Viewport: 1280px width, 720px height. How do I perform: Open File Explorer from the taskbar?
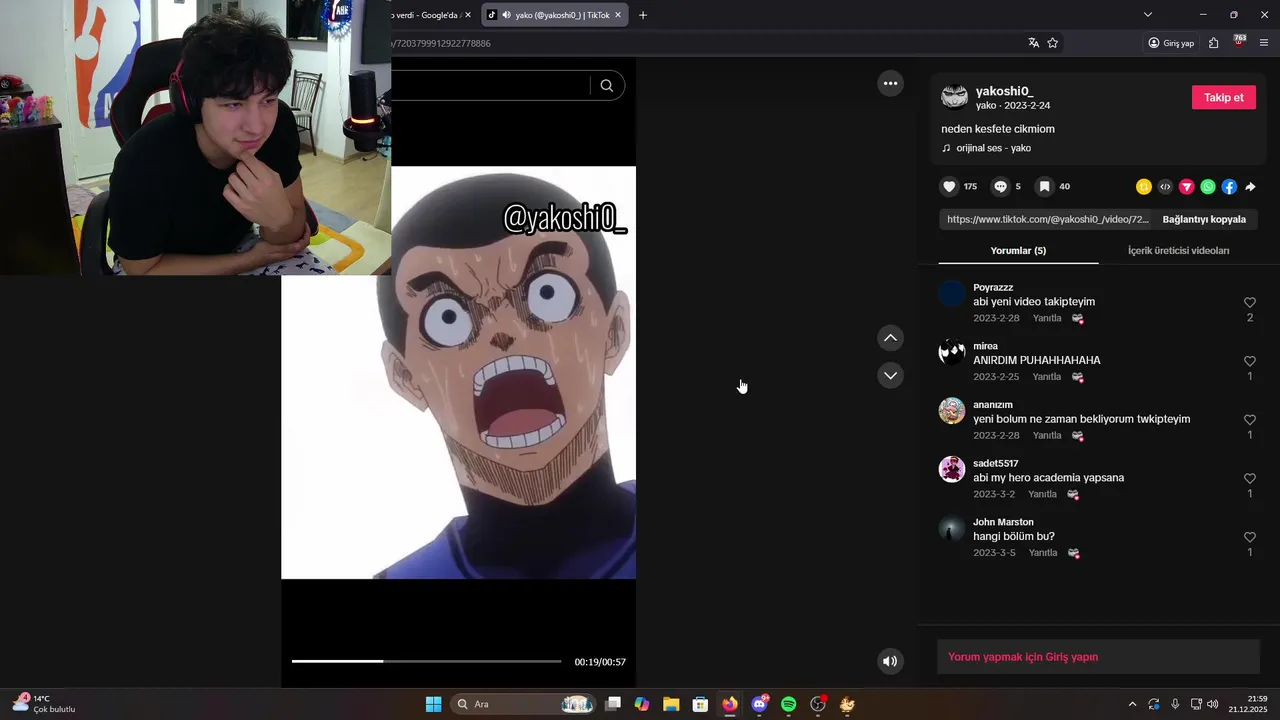[x=671, y=704]
